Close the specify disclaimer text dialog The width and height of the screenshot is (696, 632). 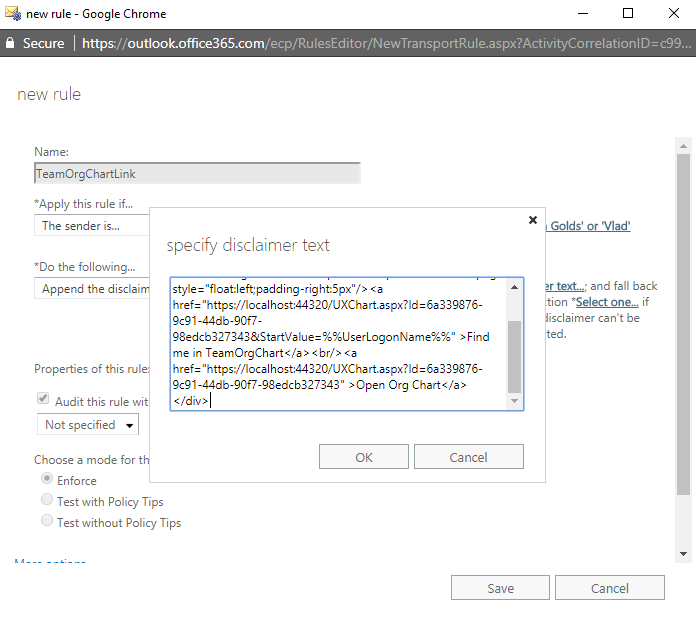coord(532,220)
